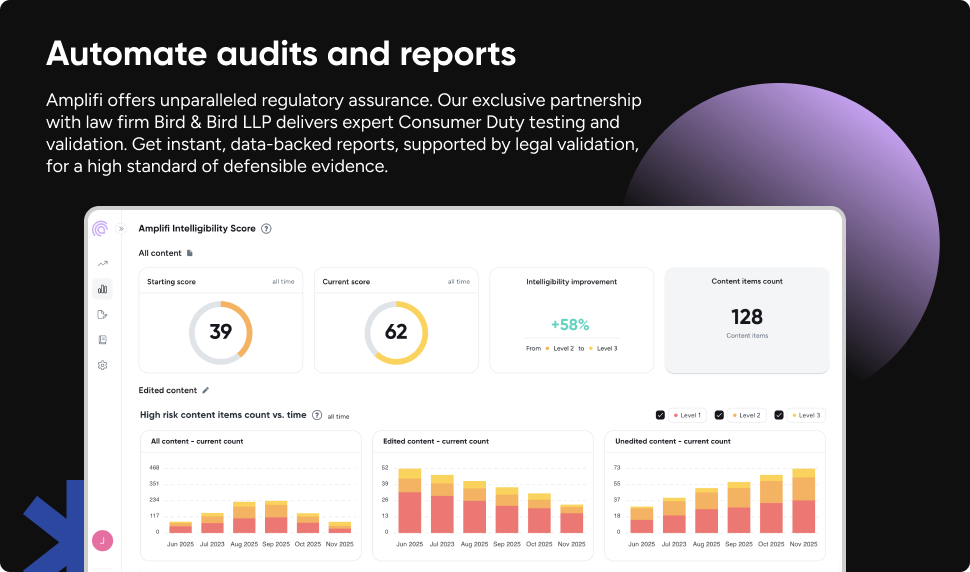
Task: Toggle the Level 1 checkbox
Action: (x=660, y=415)
